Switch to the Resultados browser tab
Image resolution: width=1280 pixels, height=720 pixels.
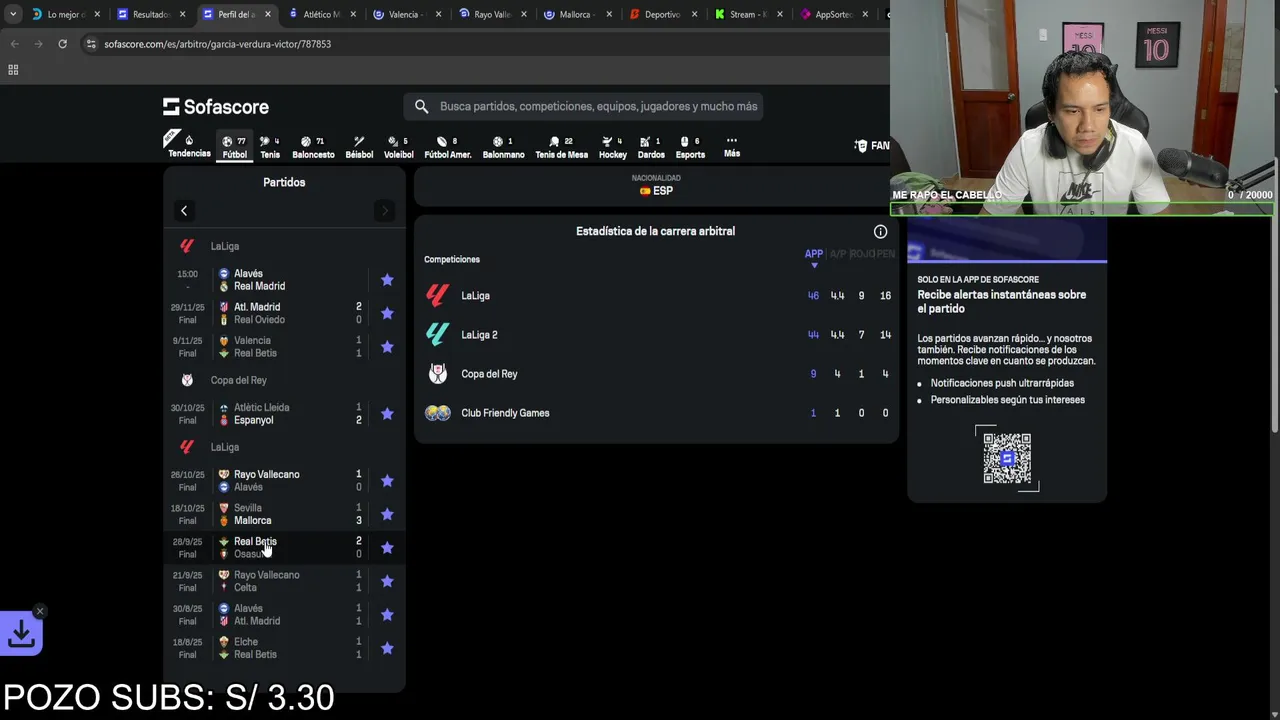(150, 14)
